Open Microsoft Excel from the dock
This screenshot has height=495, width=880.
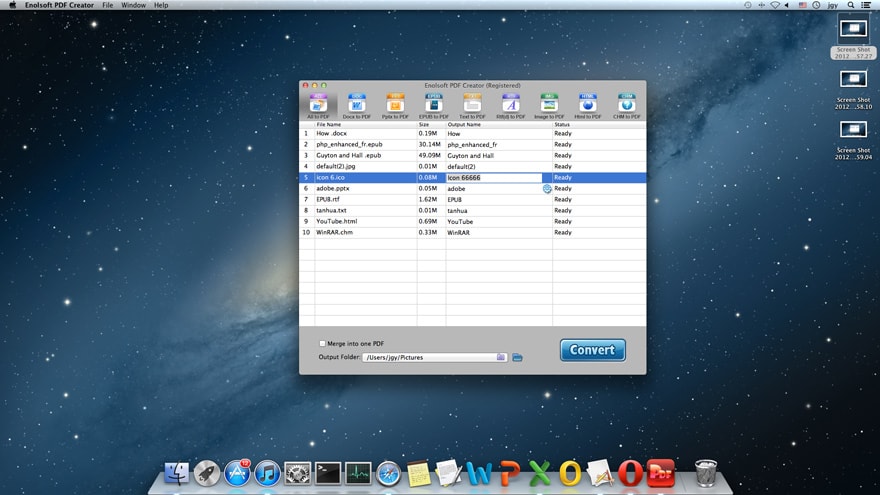coord(539,473)
